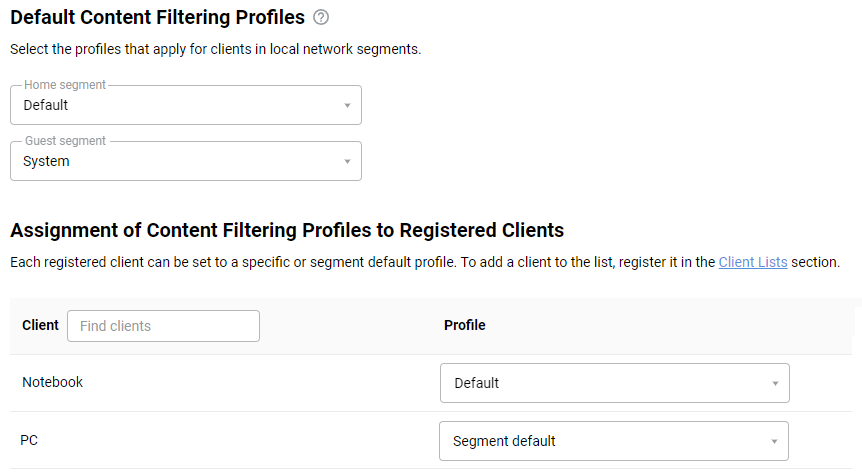The image size is (862, 474).
Task: Select the Notebook client row name
Action: (53, 382)
